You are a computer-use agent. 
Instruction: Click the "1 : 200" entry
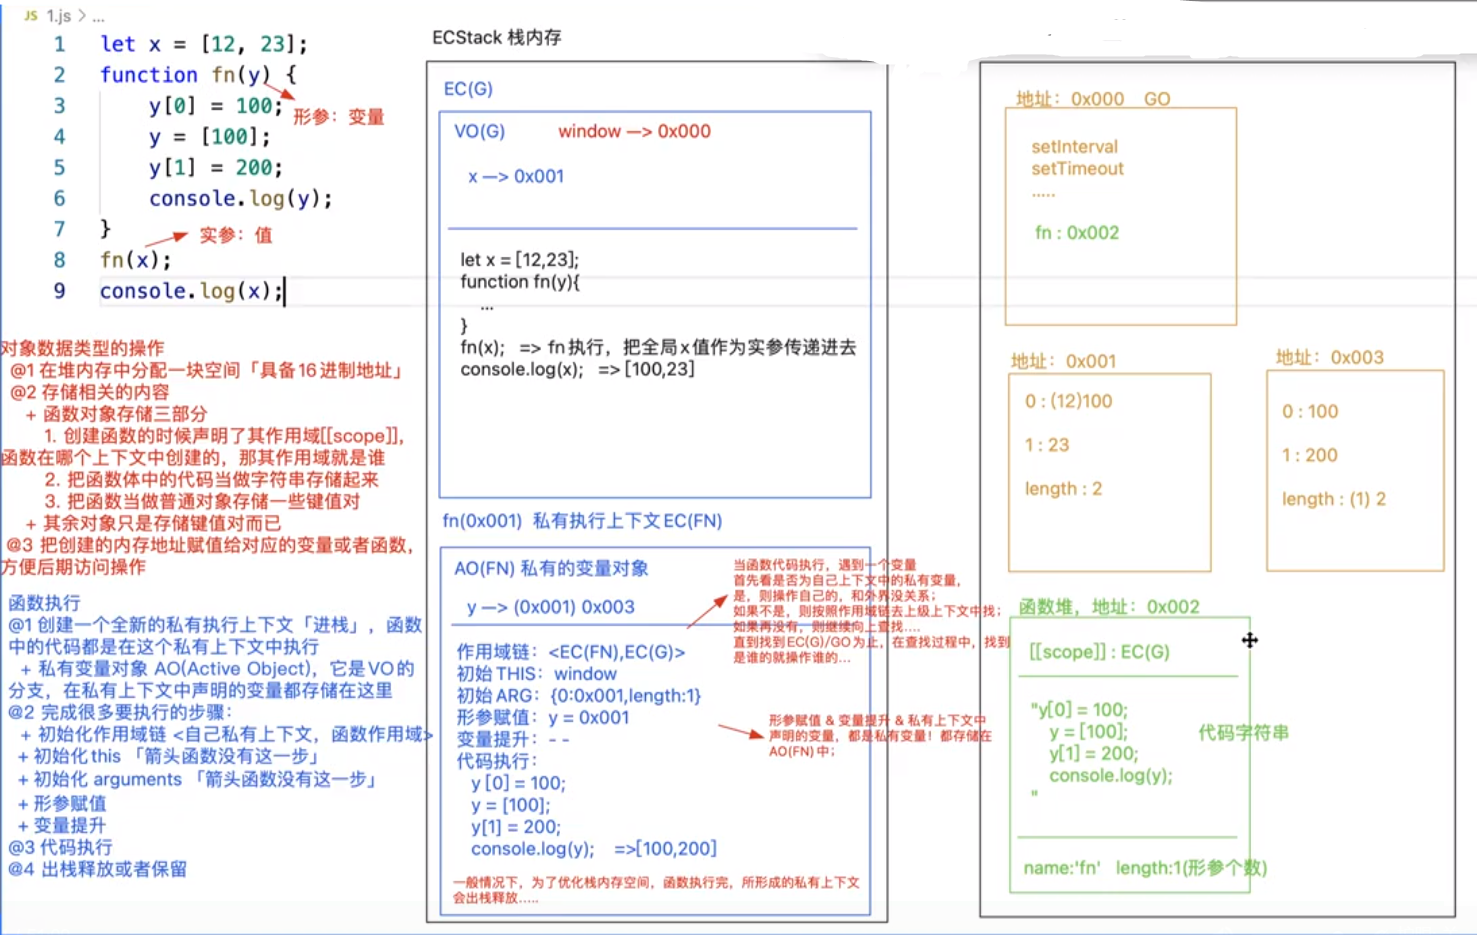[x=1310, y=455]
